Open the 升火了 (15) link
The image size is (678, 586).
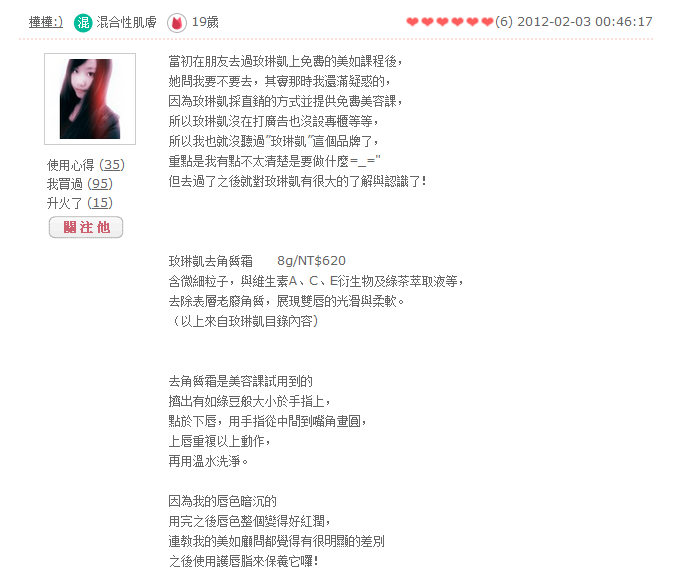coord(80,203)
